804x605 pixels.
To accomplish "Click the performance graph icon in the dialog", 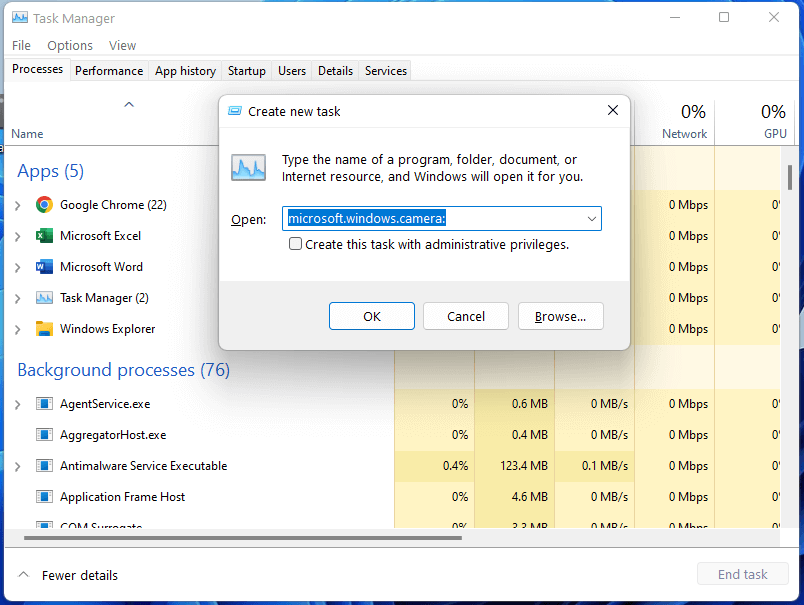I will tap(249, 168).
